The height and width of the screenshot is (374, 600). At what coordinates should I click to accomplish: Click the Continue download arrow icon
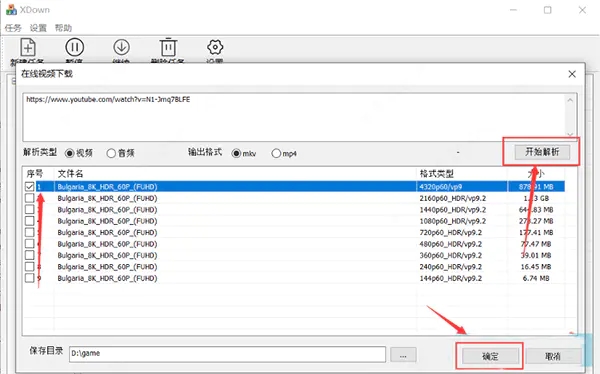click(x=121, y=47)
